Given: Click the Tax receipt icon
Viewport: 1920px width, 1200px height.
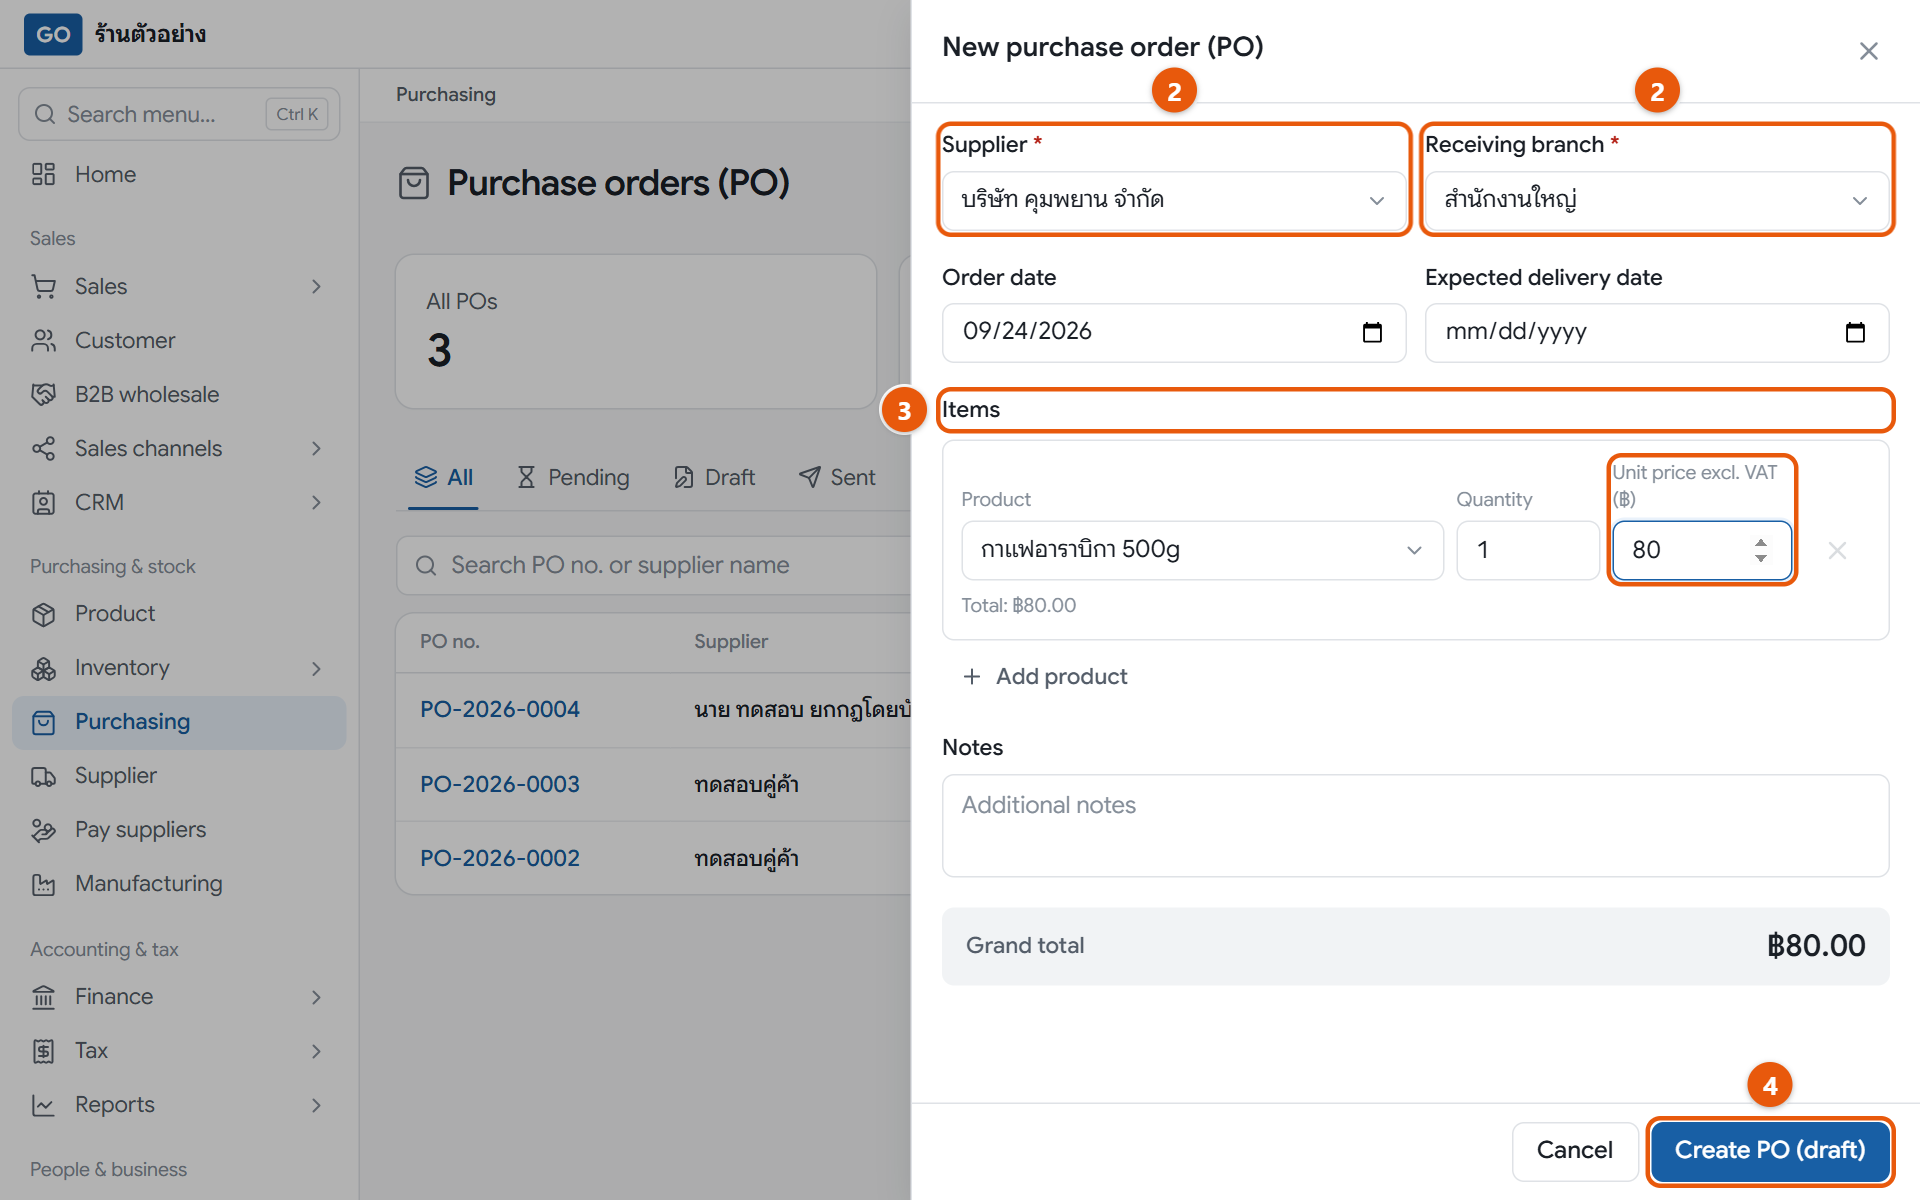Looking at the screenshot, I should 43,1051.
